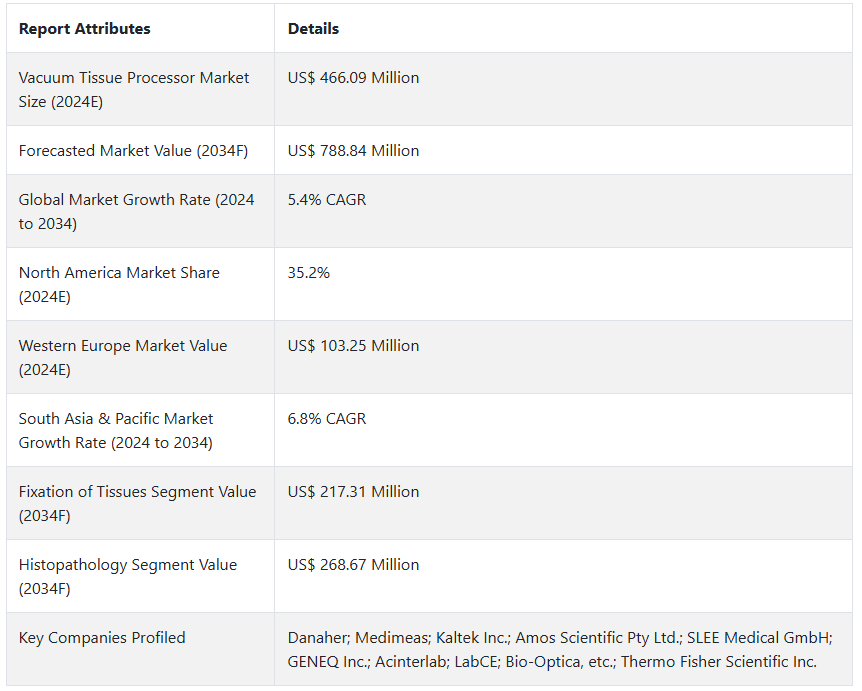Image resolution: width=862 pixels, height=691 pixels.
Task: Click the Details column header
Action: 313,29
